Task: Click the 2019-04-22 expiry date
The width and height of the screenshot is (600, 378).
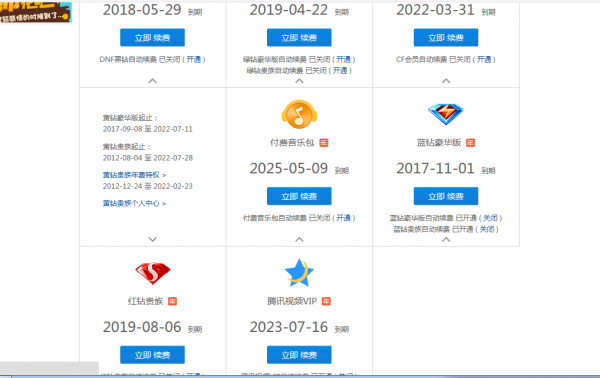Action: coord(289,10)
